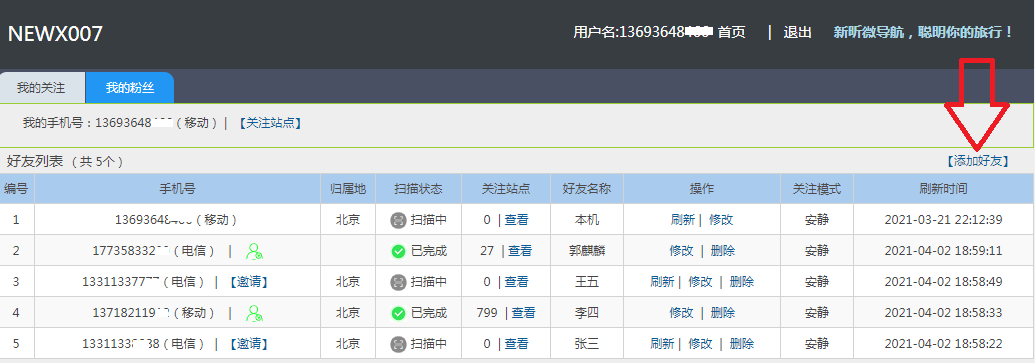Click 修改 for 王五
This screenshot has height=363, width=1035.
pos(700,282)
